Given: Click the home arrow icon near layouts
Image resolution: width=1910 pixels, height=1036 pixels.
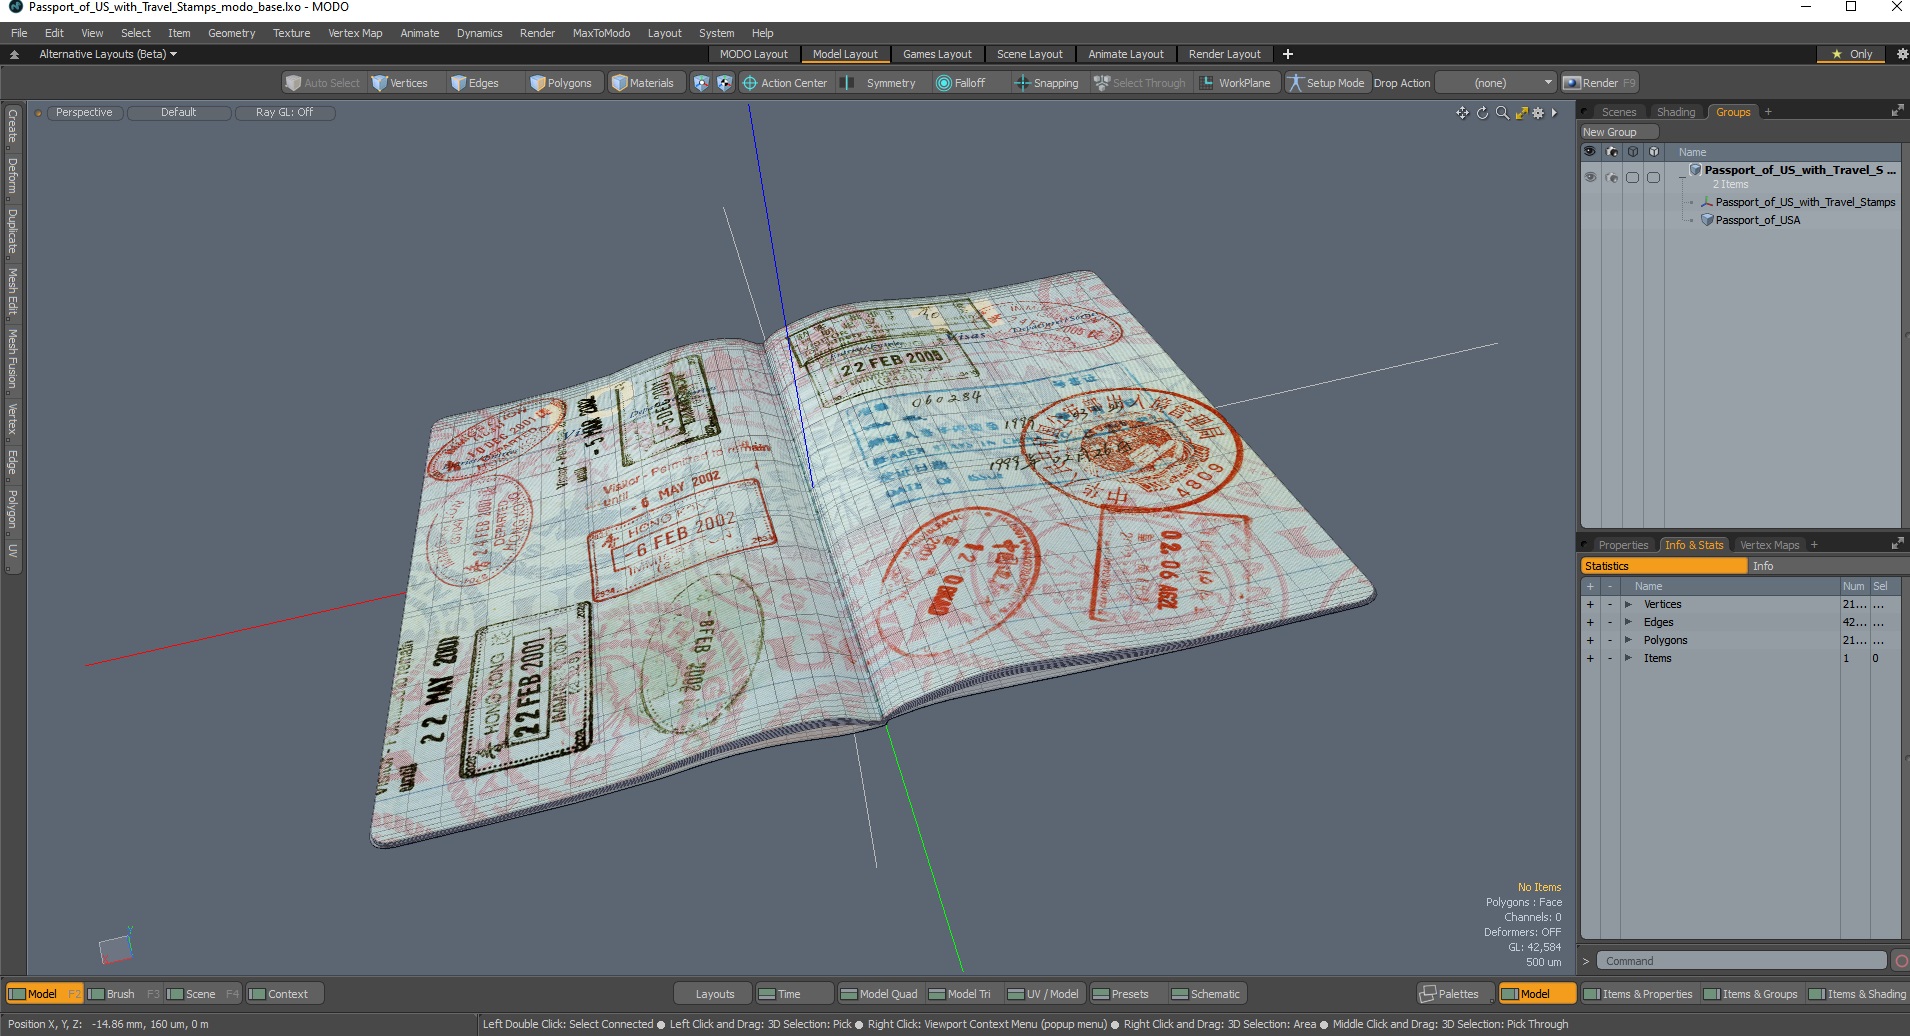Looking at the screenshot, I should [x=14, y=54].
